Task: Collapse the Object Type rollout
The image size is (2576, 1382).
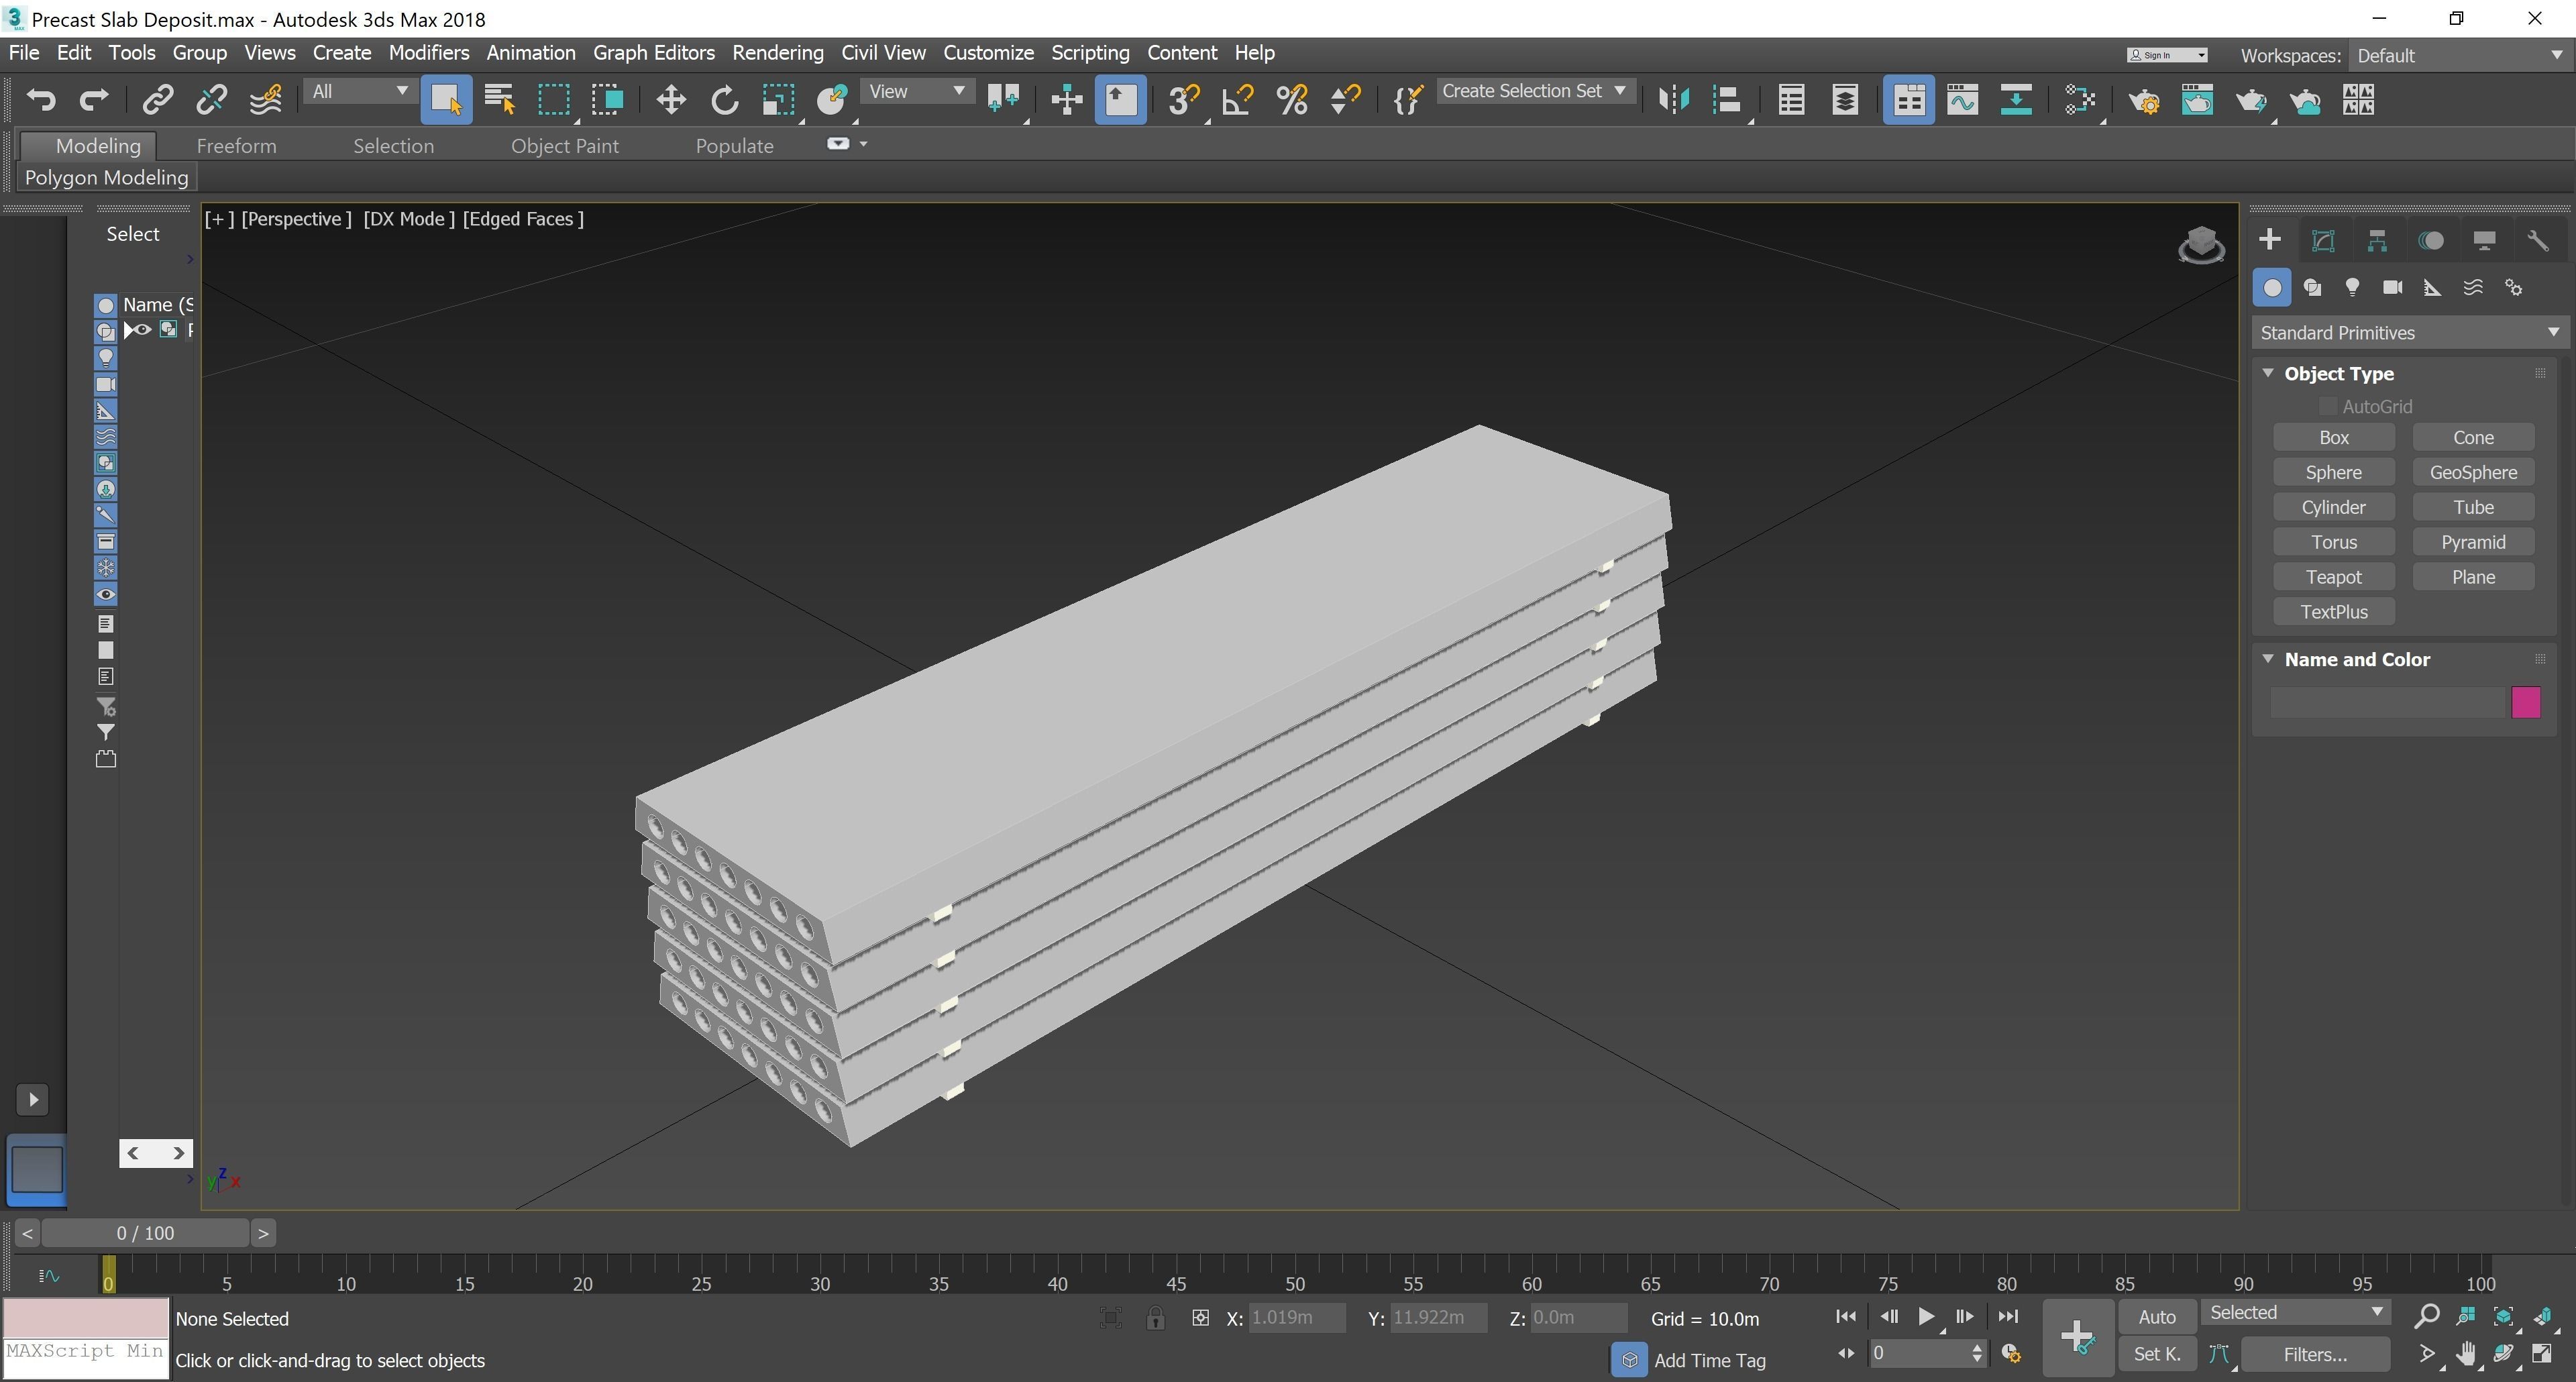Action: point(2269,373)
